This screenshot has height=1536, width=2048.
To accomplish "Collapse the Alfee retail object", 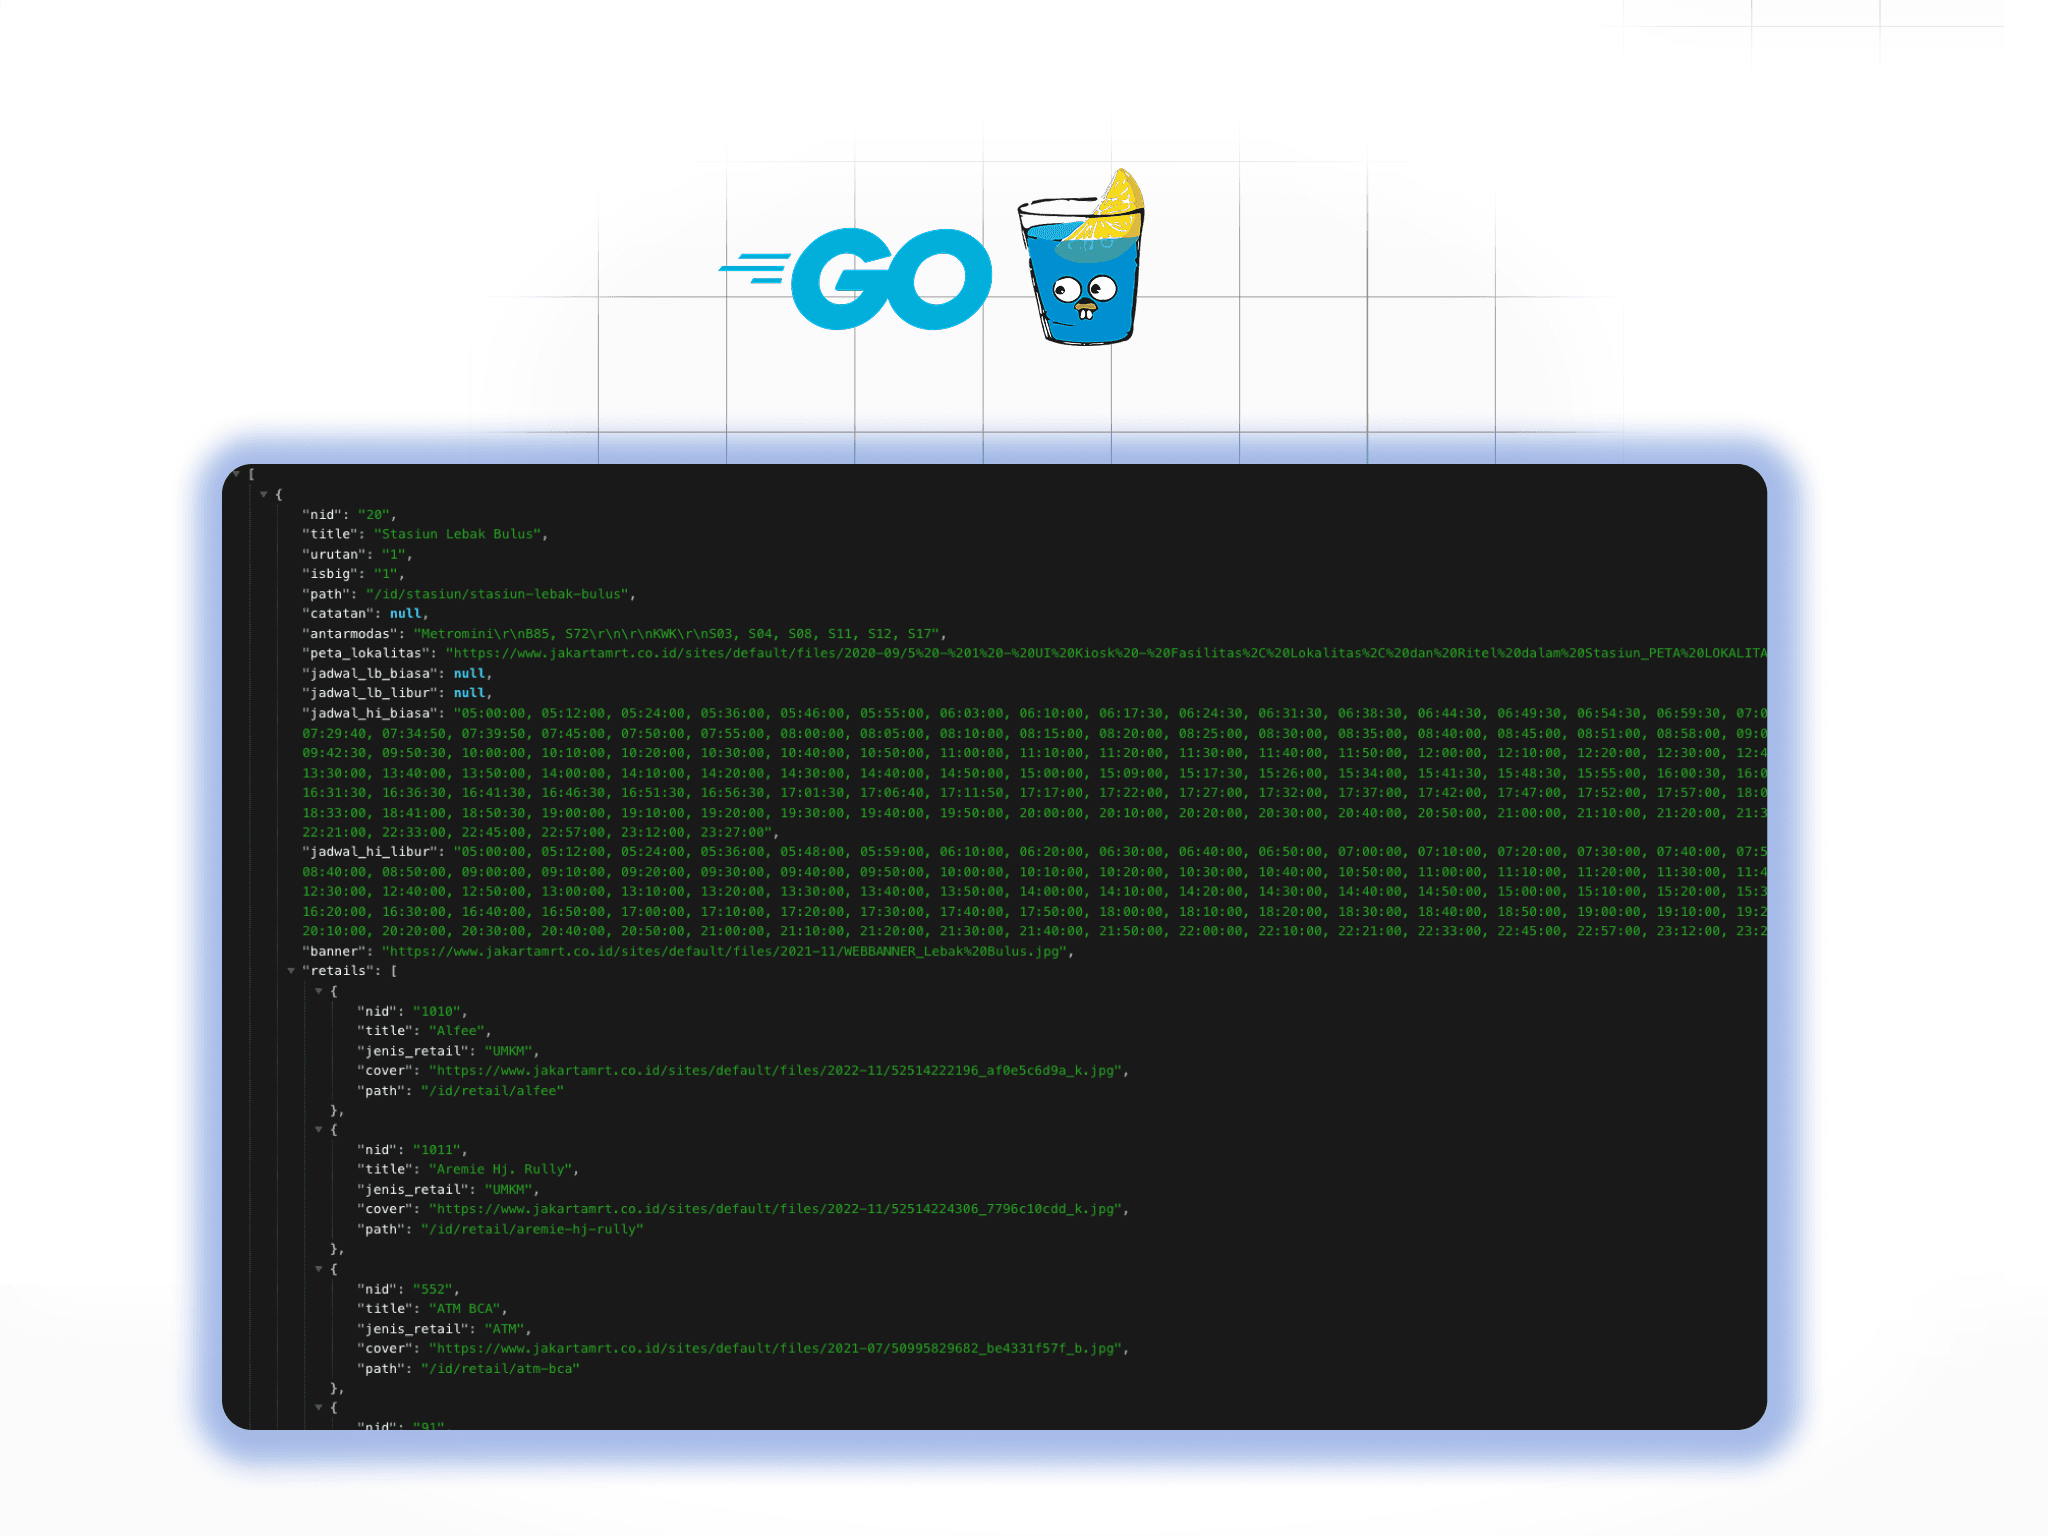I will [319, 991].
